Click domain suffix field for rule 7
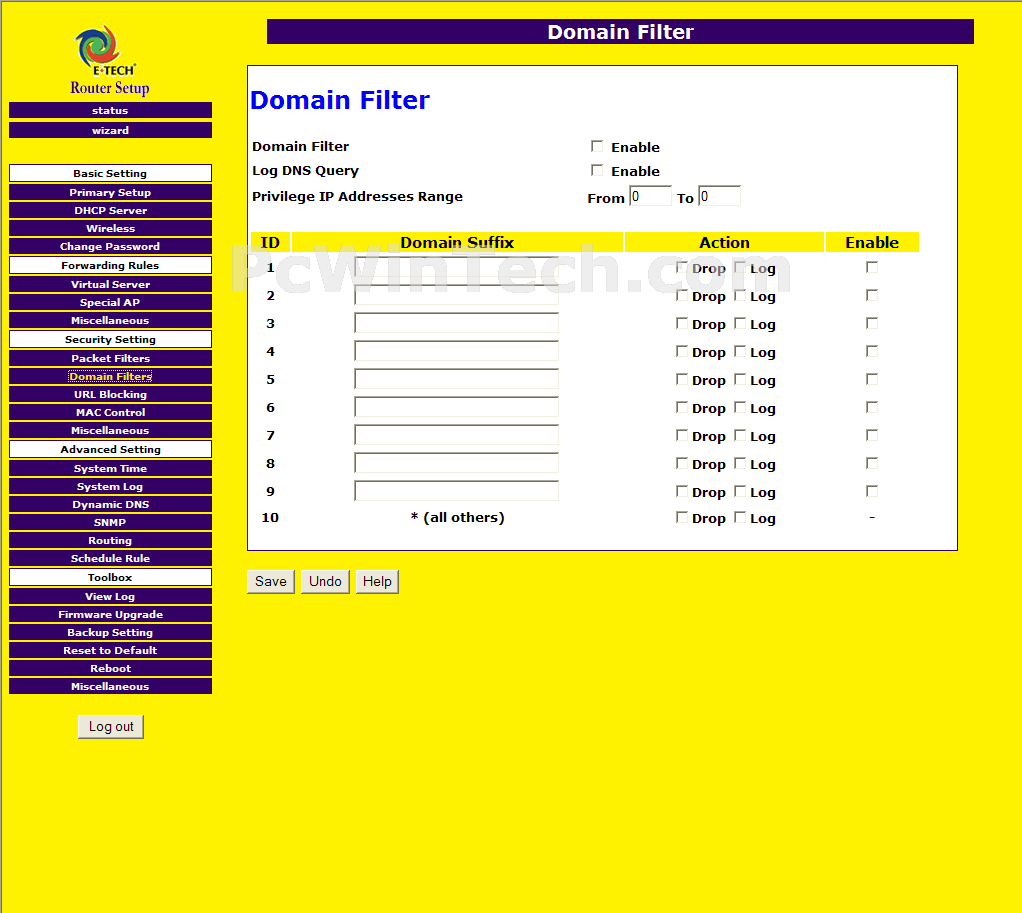Image resolution: width=1022 pixels, height=913 pixels. tap(456, 435)
